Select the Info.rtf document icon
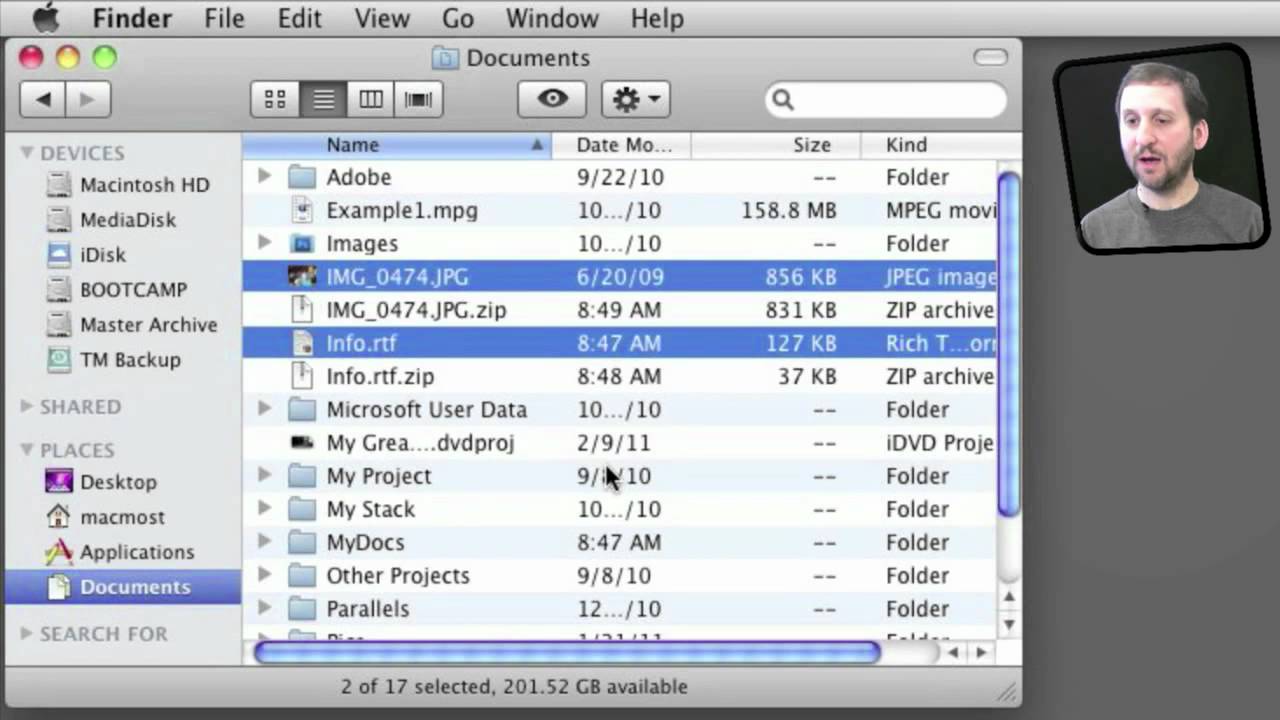Image resolution: width=1280 pixels, height=720 pixels. point(301,343)
